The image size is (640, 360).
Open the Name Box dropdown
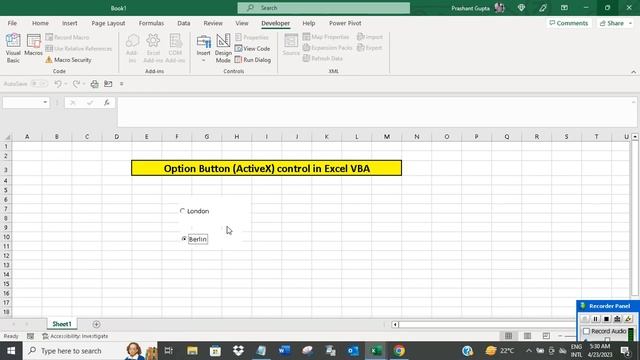[x=45, y=102]
